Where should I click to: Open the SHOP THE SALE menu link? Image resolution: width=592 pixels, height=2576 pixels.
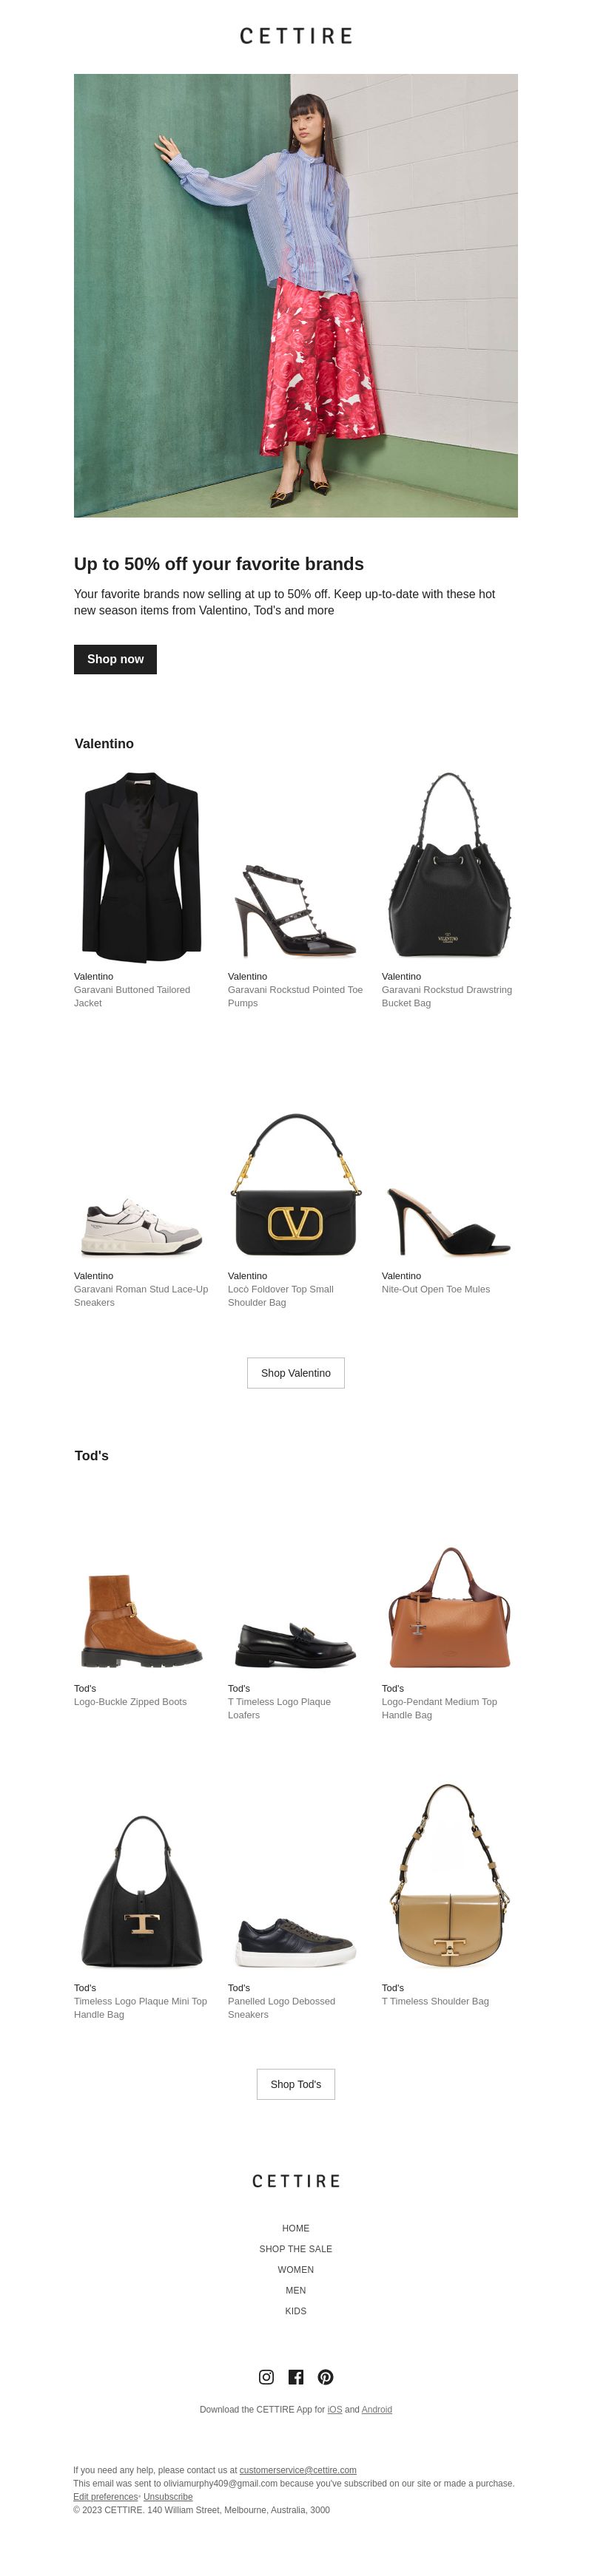click(x=296, y=2249)
